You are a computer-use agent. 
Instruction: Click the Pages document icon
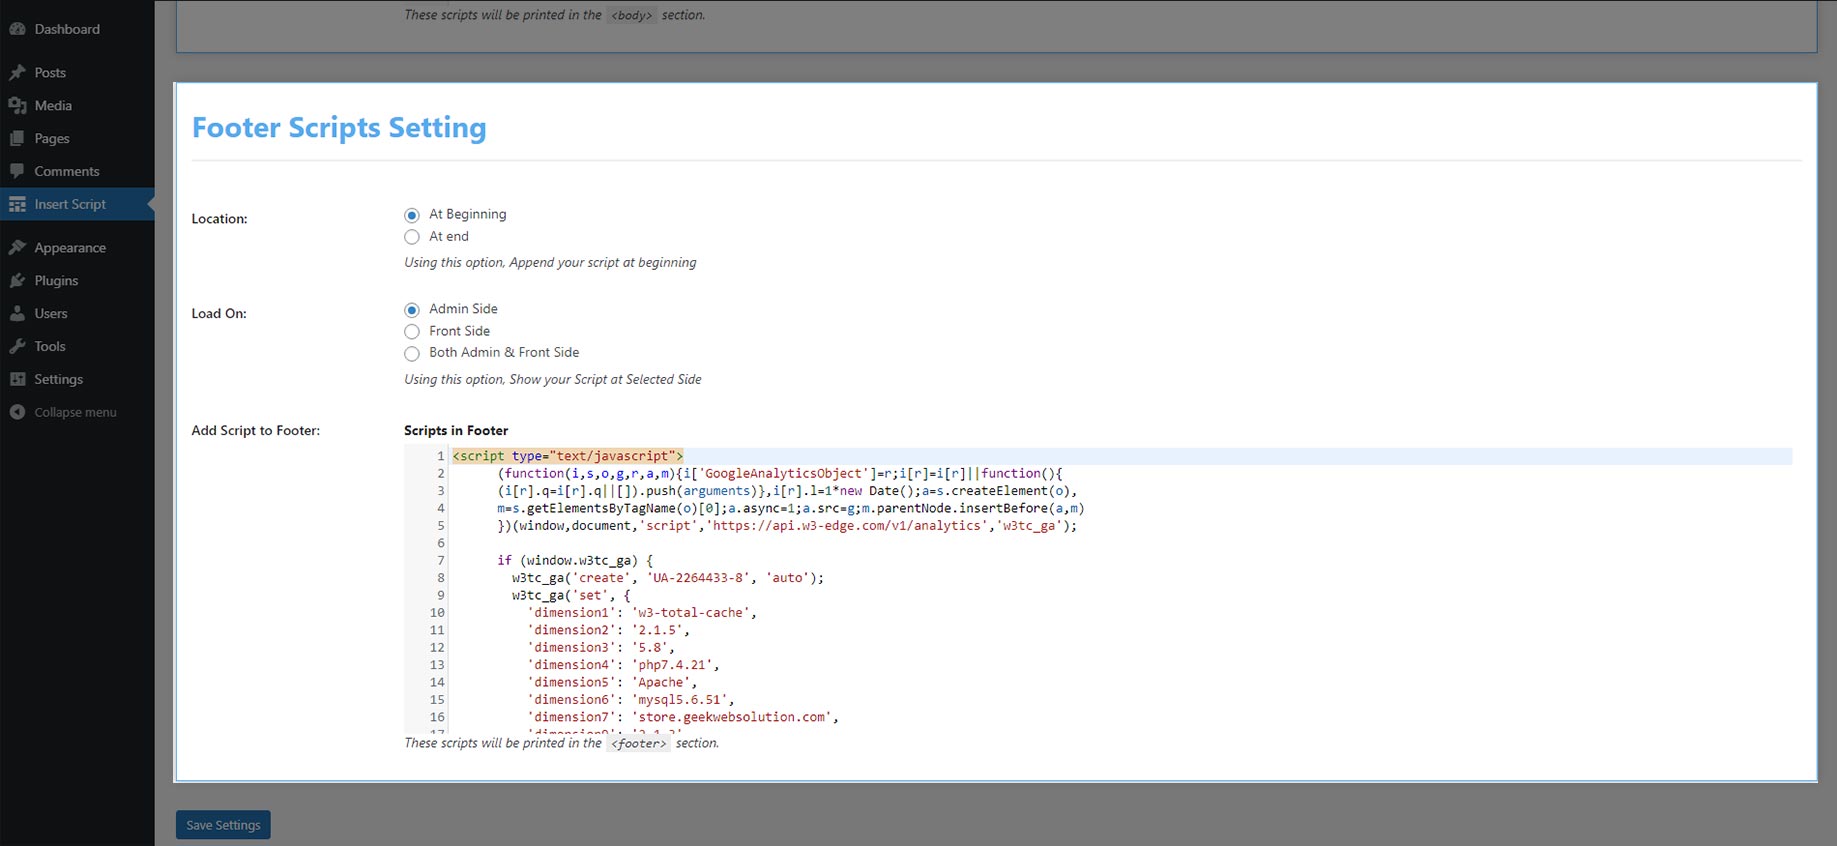(17, 138)
